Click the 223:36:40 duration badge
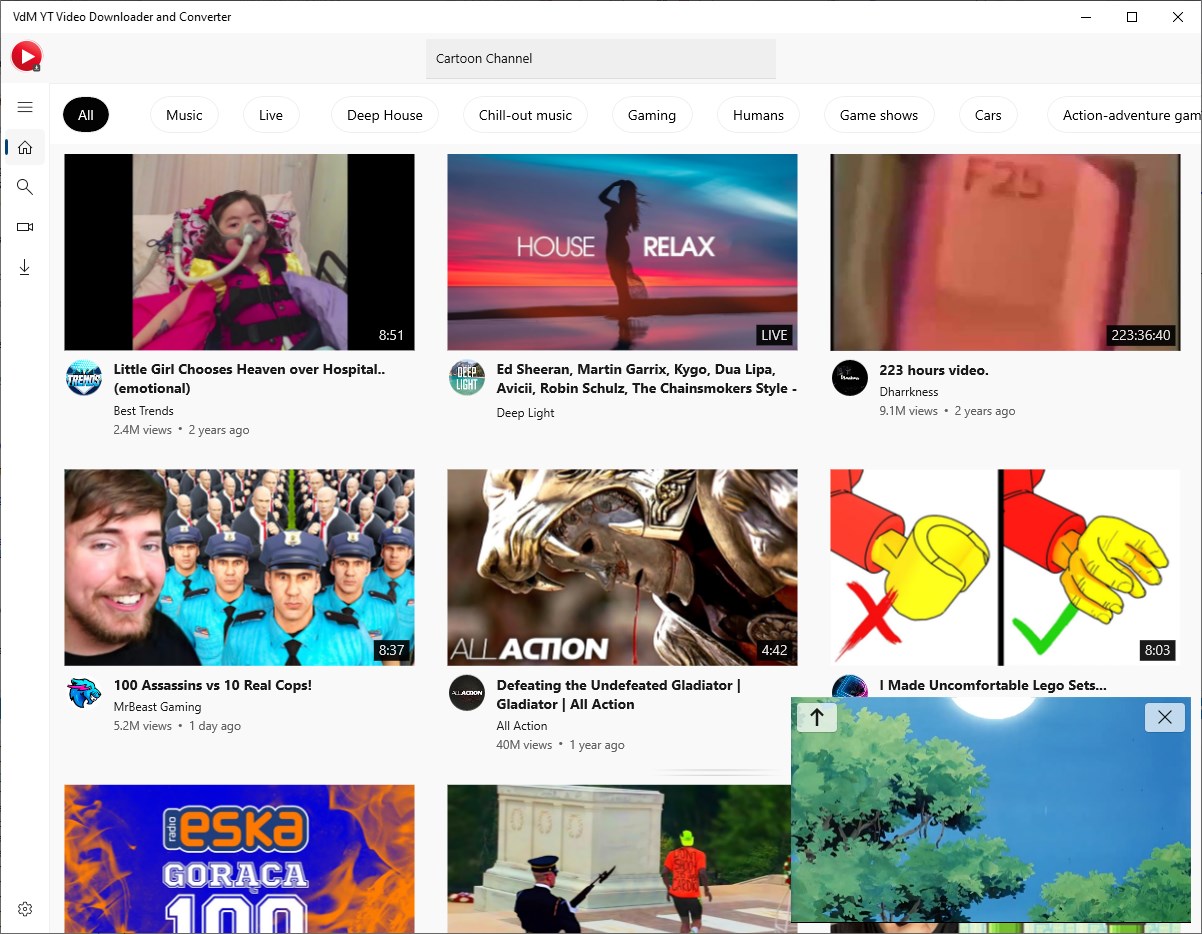The height and width of the screenshot is (934, 1202). (x=1141, y=335)
